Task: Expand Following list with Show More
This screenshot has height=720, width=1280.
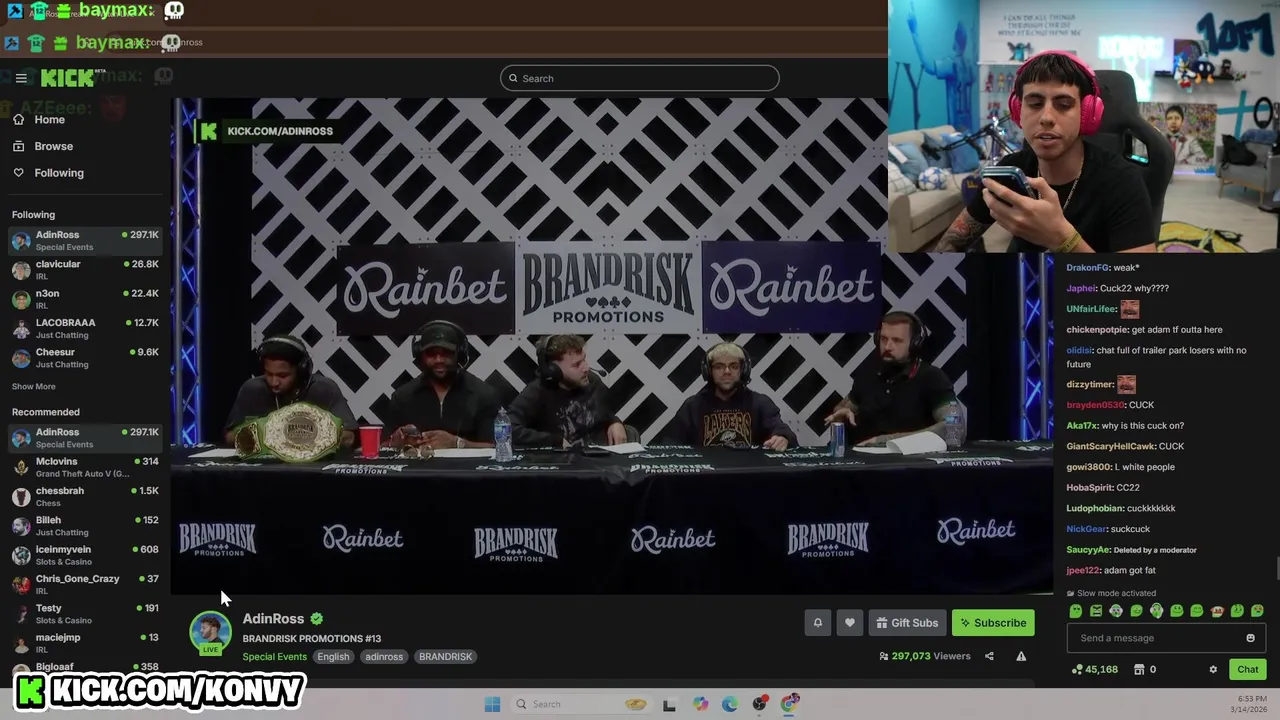Action: point(34,386)
